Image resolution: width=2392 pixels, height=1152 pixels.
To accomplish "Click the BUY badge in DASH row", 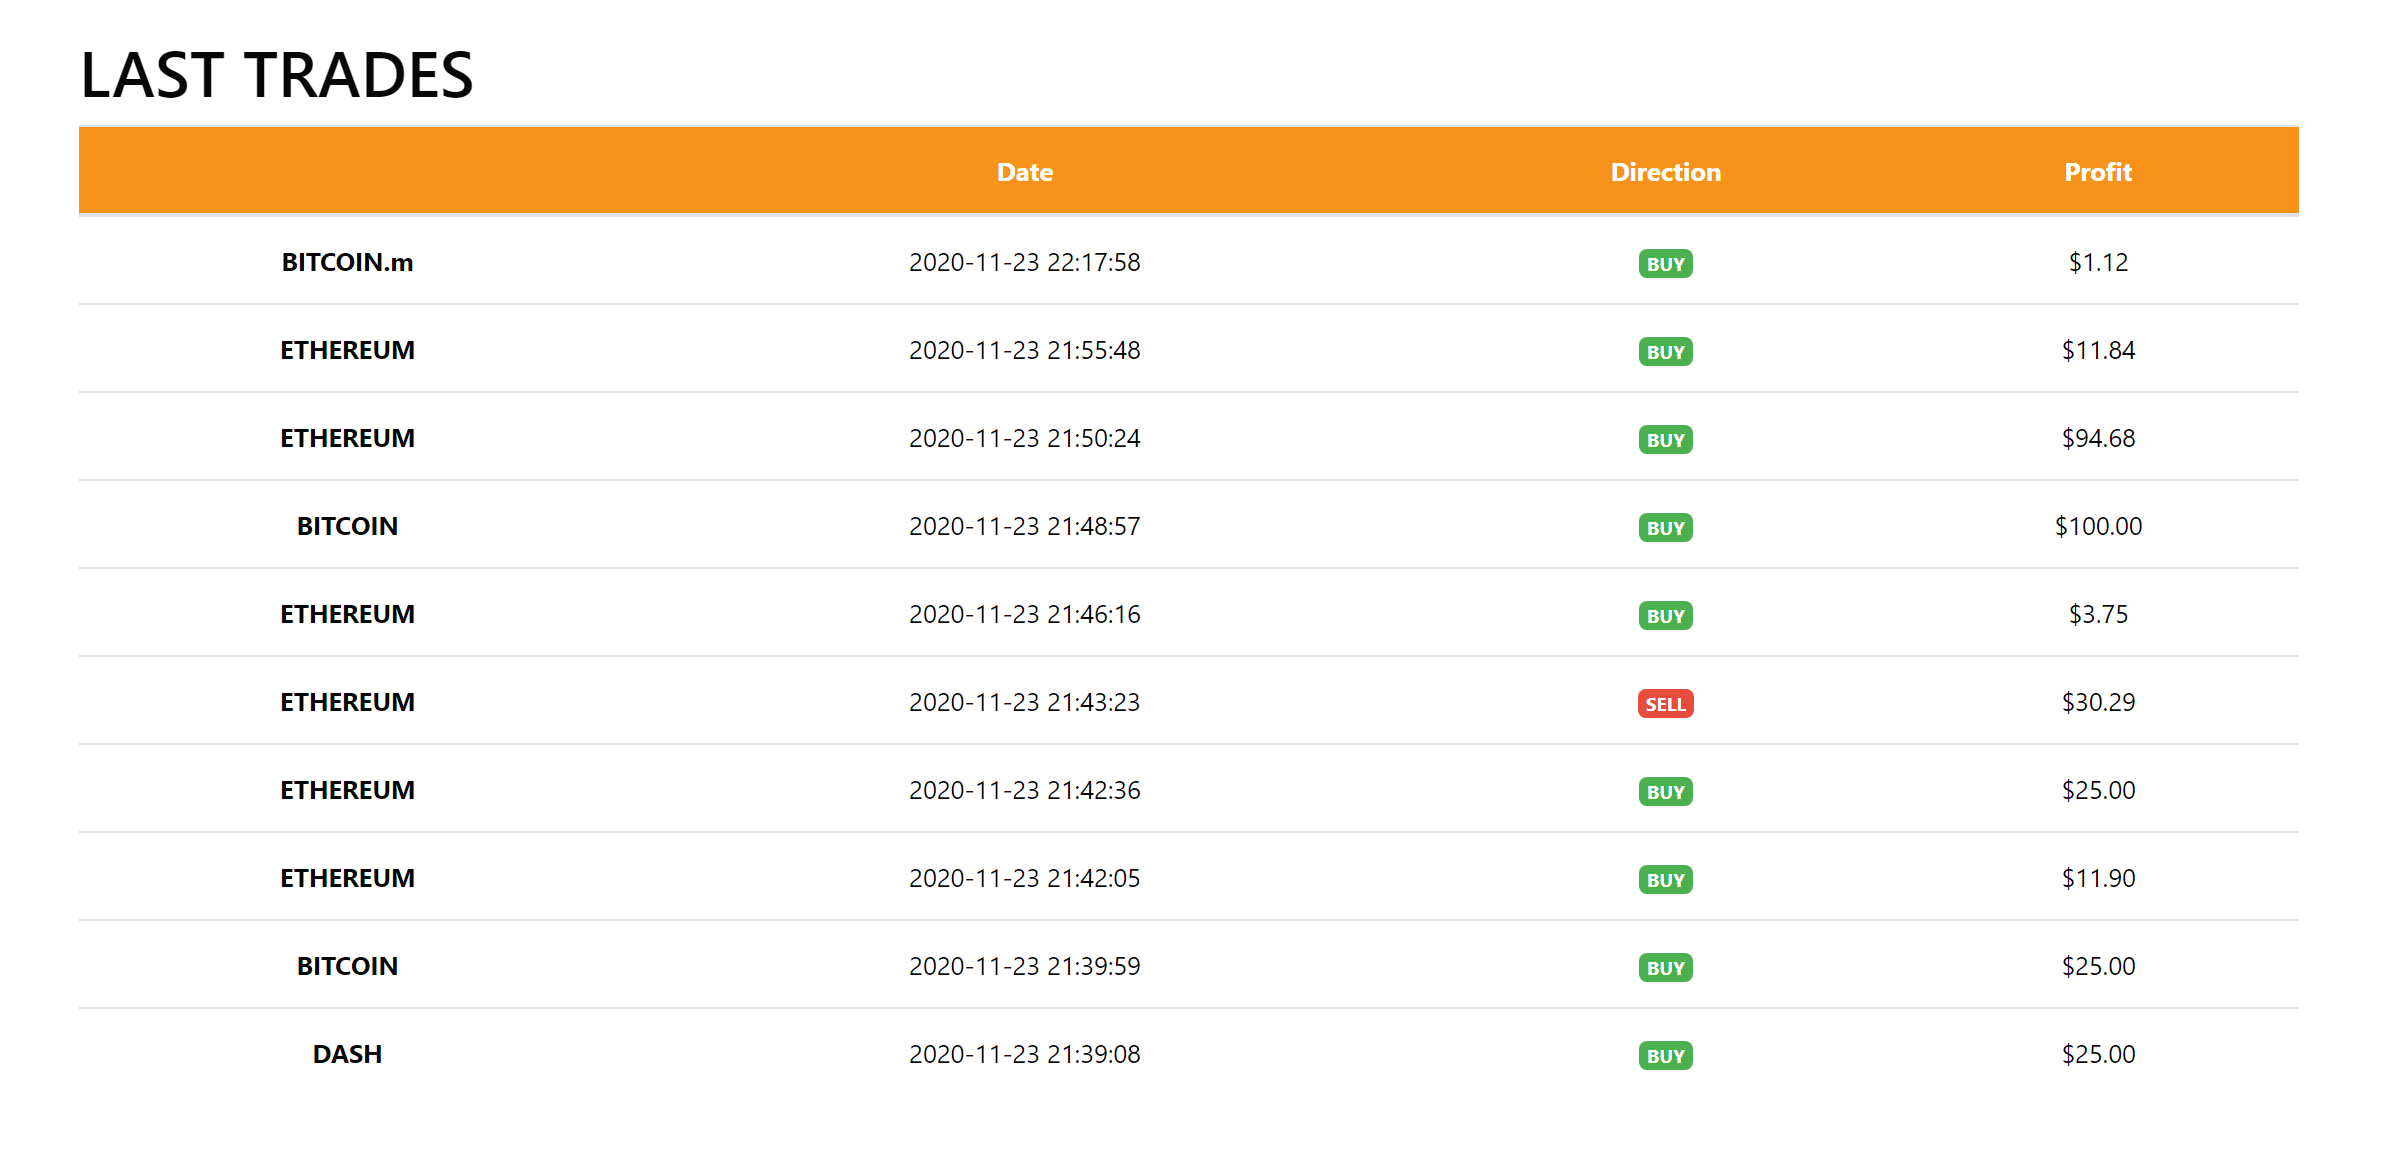I will coord(1665,1056).
